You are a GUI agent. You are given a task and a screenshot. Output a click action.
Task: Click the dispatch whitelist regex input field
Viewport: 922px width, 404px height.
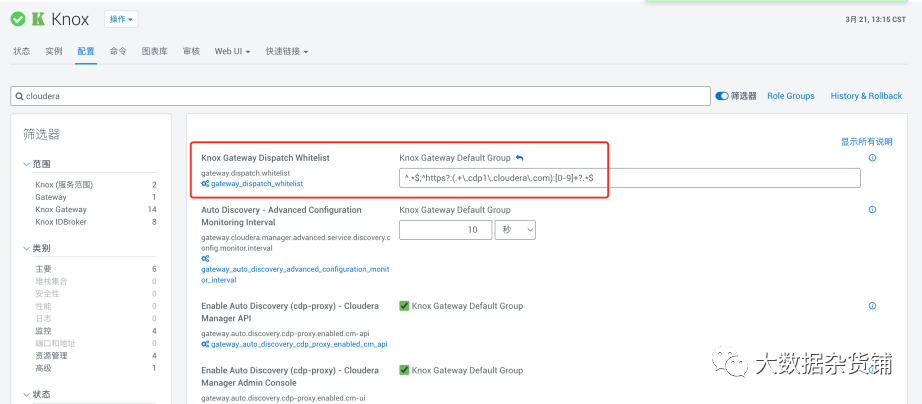630,178
